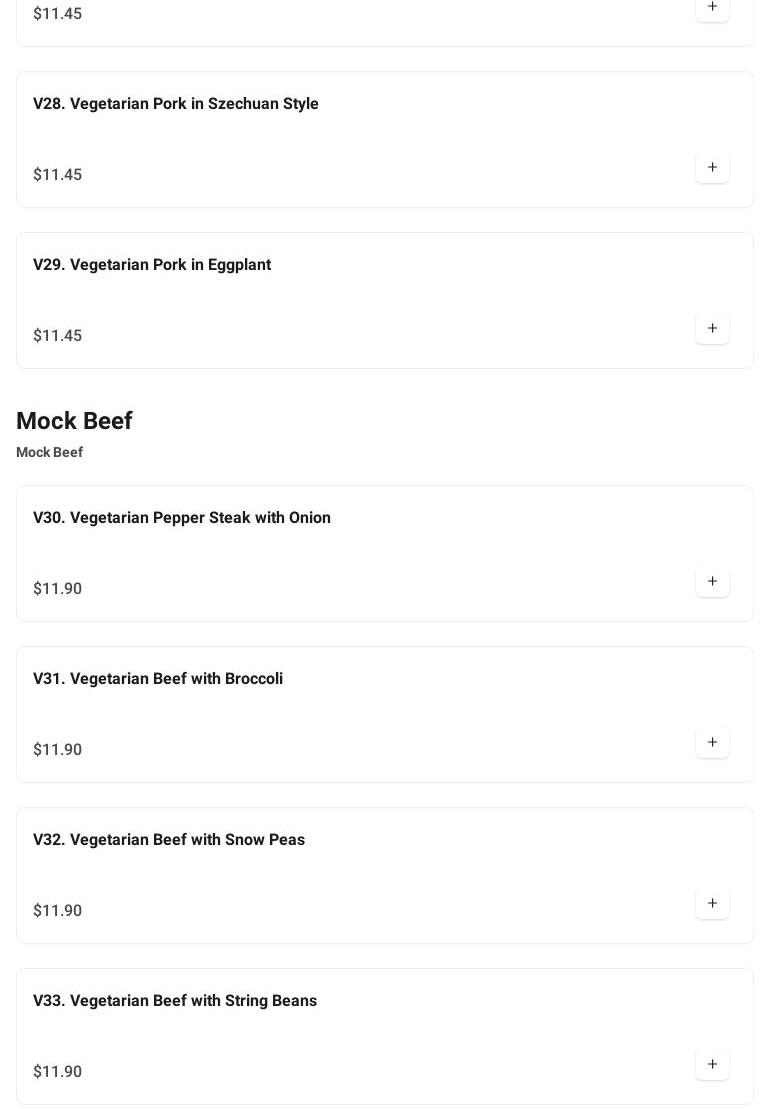The height and width of the screenshot is (1109, 770).
Task: Add V28 Vegetarian Pork in Szechuan Style with plus icon
Action: pyautogui.click(x=712, y=167)
